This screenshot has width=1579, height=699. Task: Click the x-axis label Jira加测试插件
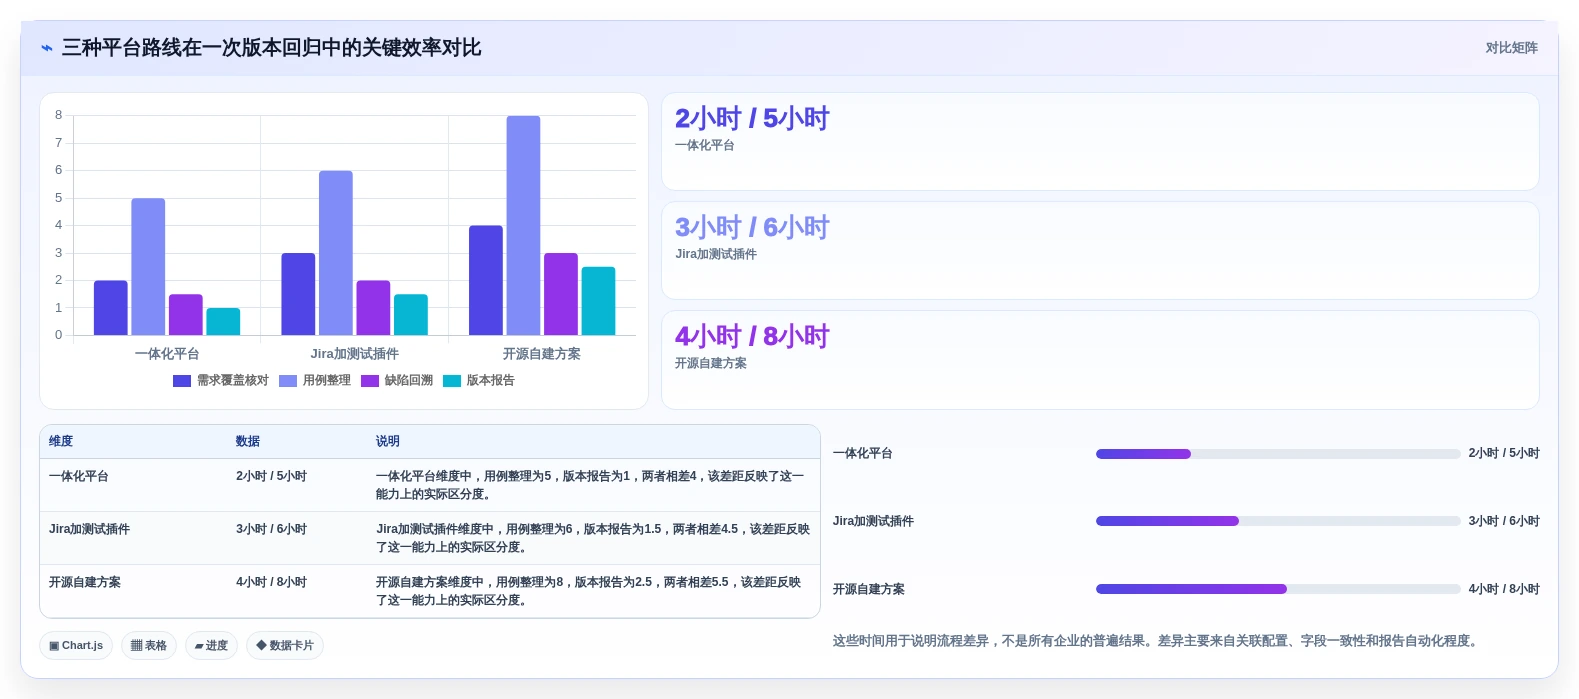pos(355,354)
